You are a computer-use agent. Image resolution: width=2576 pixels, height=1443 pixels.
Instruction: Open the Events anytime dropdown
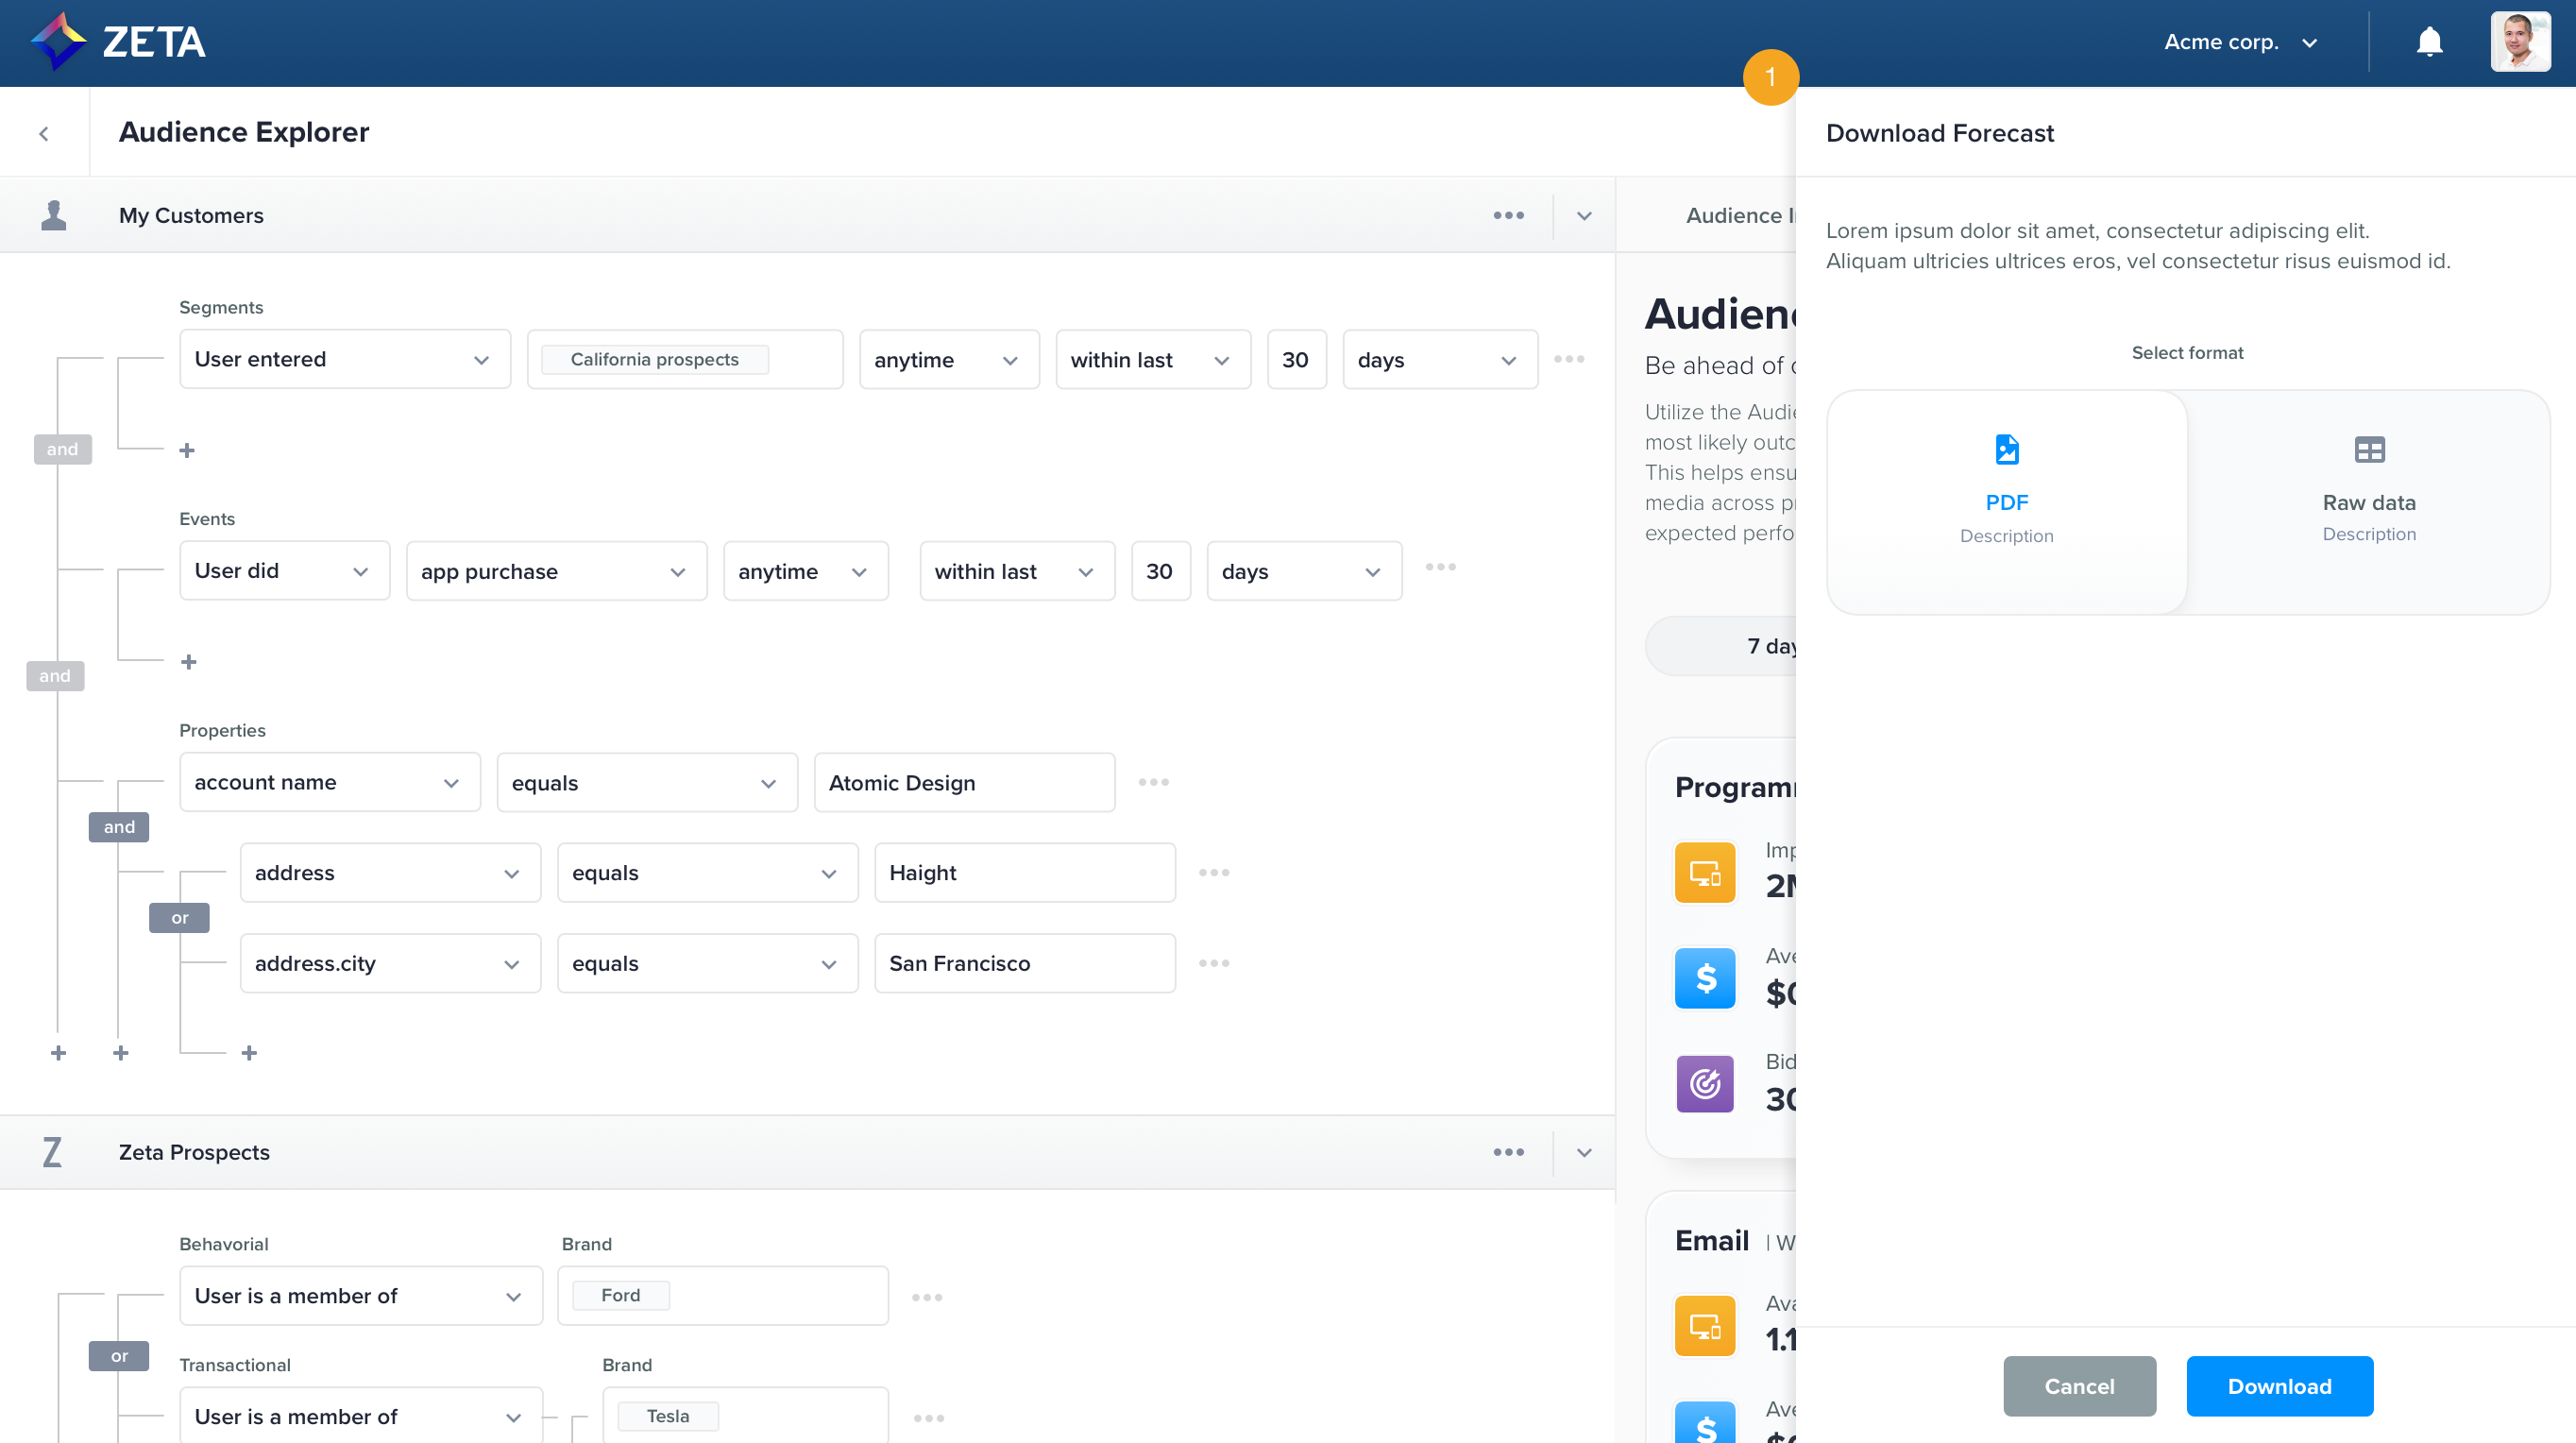(x=805, y=570)
